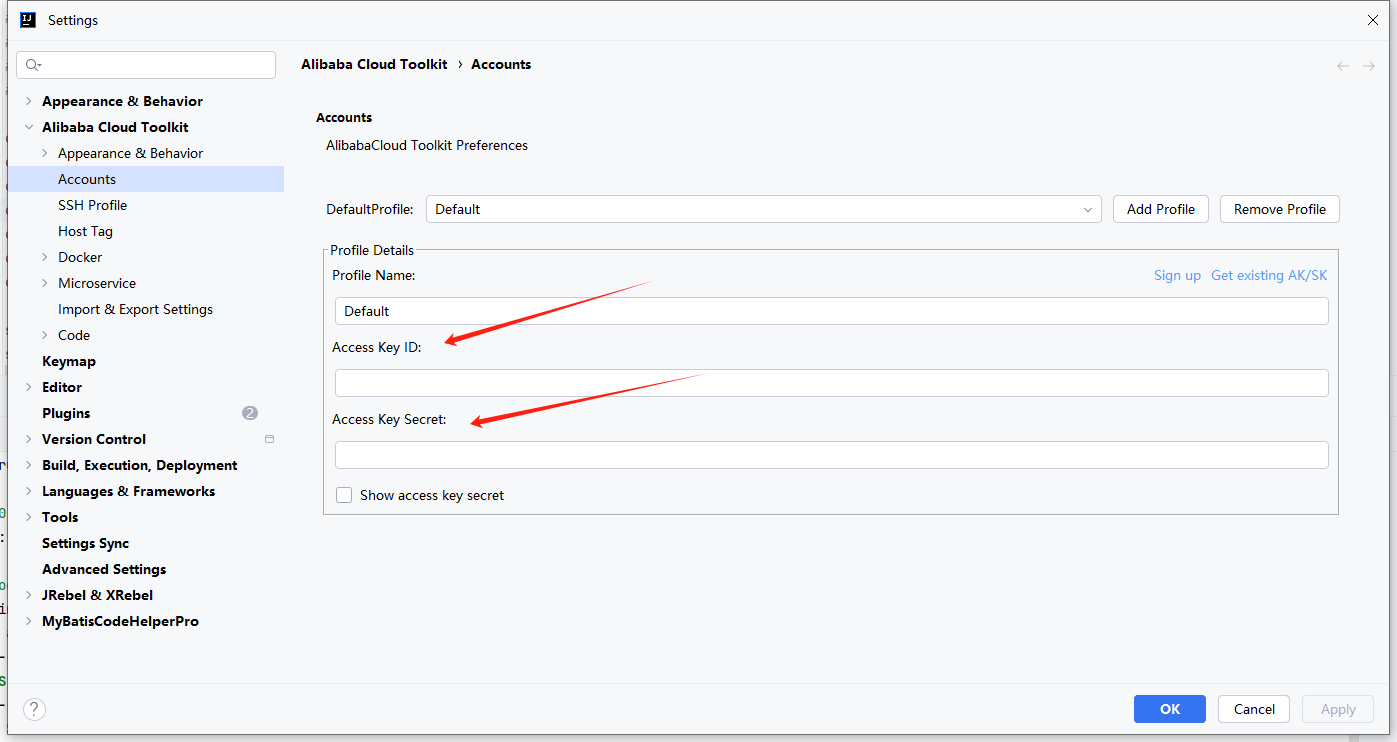Expand Appearance & Behavior top-level node
This screenshot has height=742, width=1397.
(28, 101)
